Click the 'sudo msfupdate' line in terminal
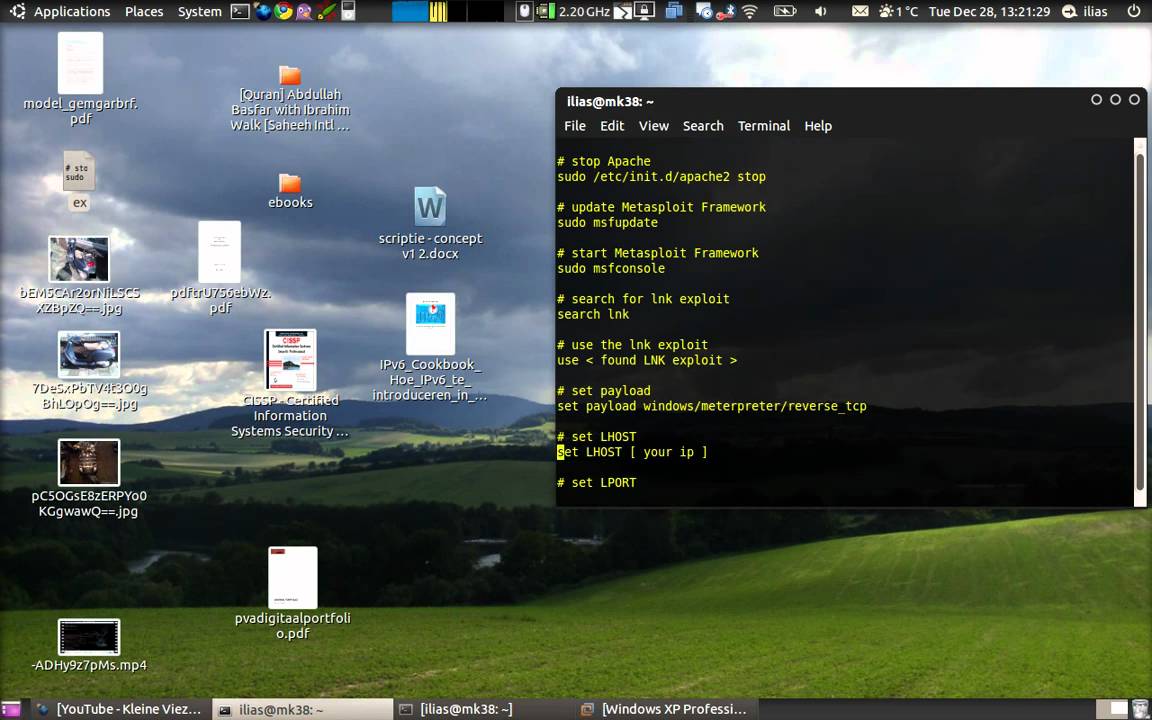The width and height of the screenshot is (1152, 720). click(607, 222)
